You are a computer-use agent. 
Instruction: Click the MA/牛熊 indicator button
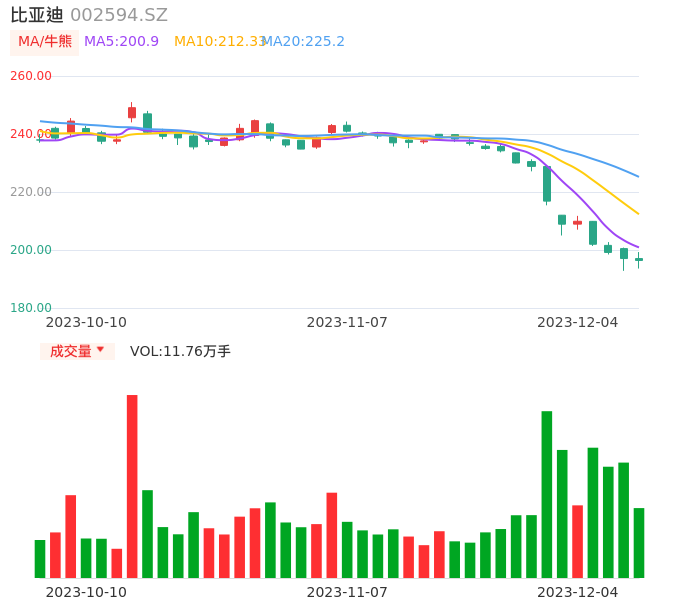[x=45, y=42]
